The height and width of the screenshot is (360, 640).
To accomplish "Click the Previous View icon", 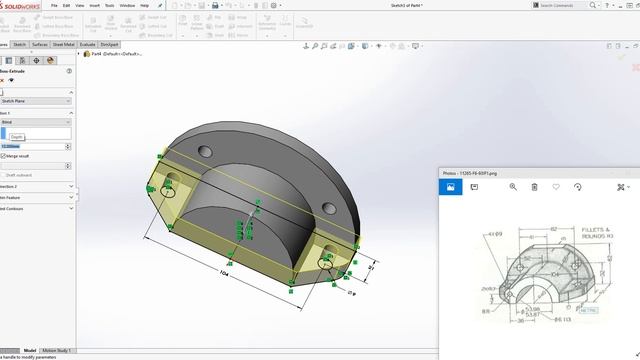I will coord(333,46).
